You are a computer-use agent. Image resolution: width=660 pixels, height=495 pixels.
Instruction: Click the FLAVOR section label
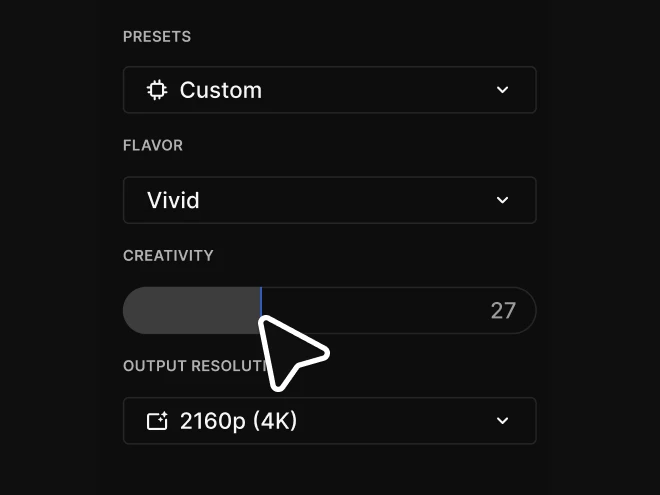[153, 146]
